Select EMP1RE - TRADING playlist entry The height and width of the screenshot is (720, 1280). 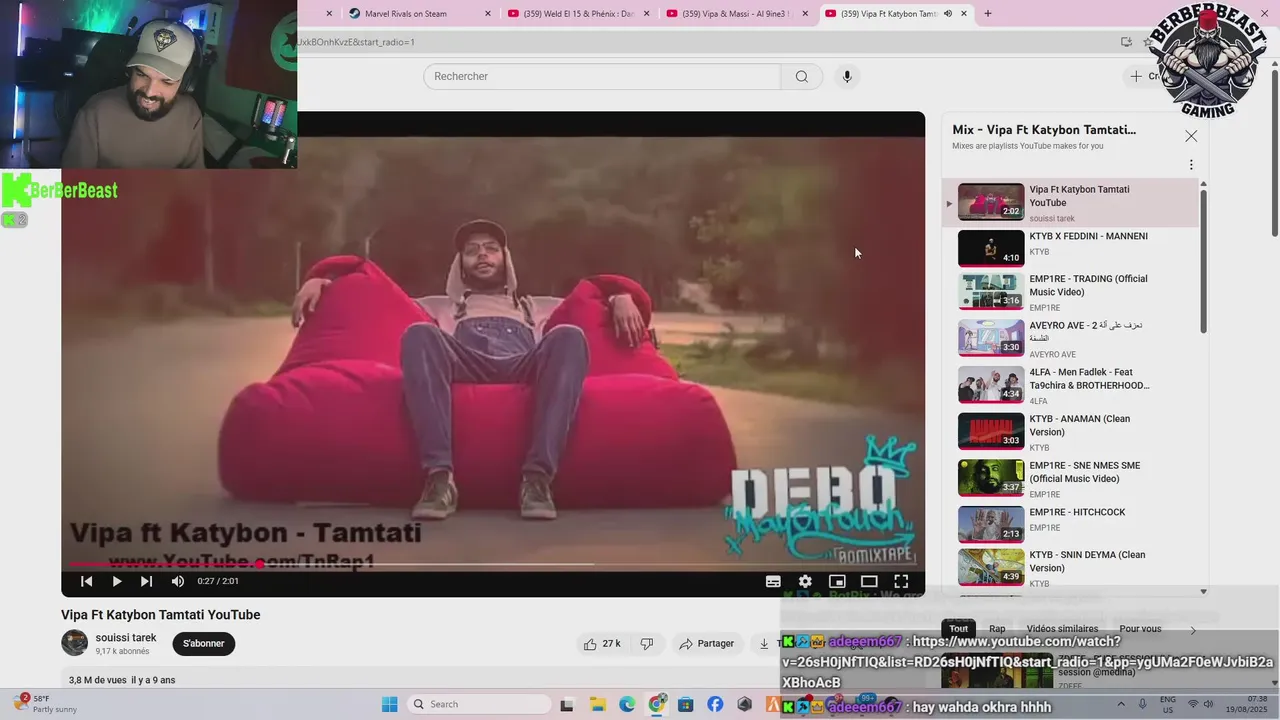(1070, 292)
